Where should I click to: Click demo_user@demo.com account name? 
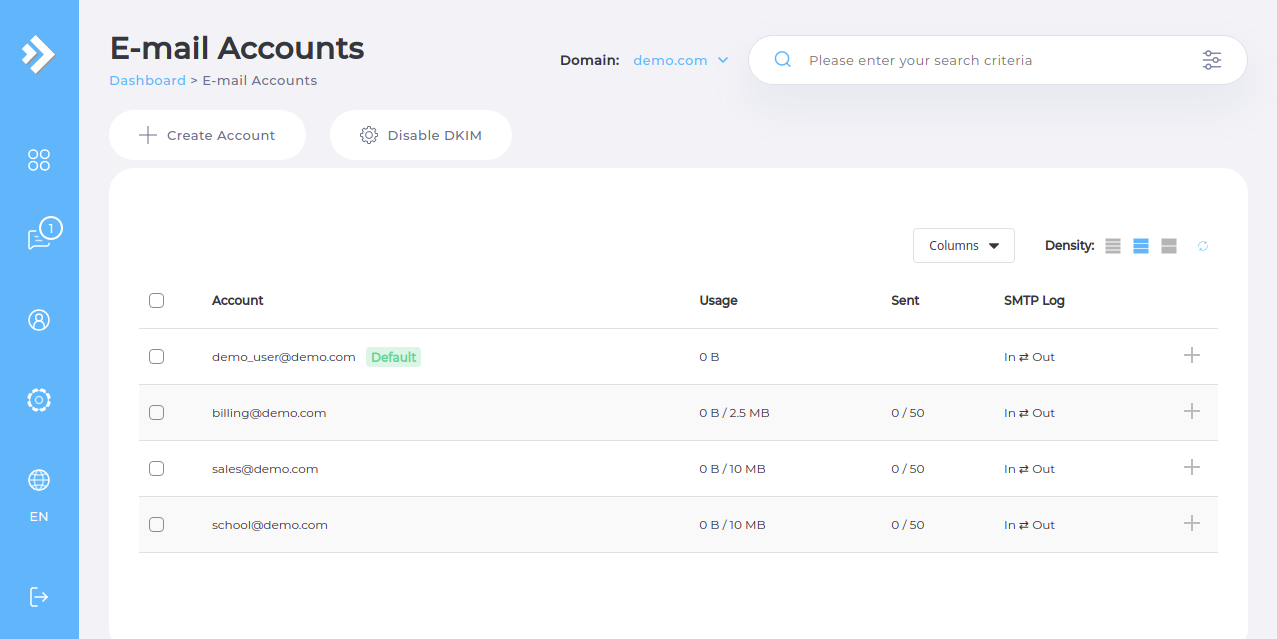pos(284,357)
